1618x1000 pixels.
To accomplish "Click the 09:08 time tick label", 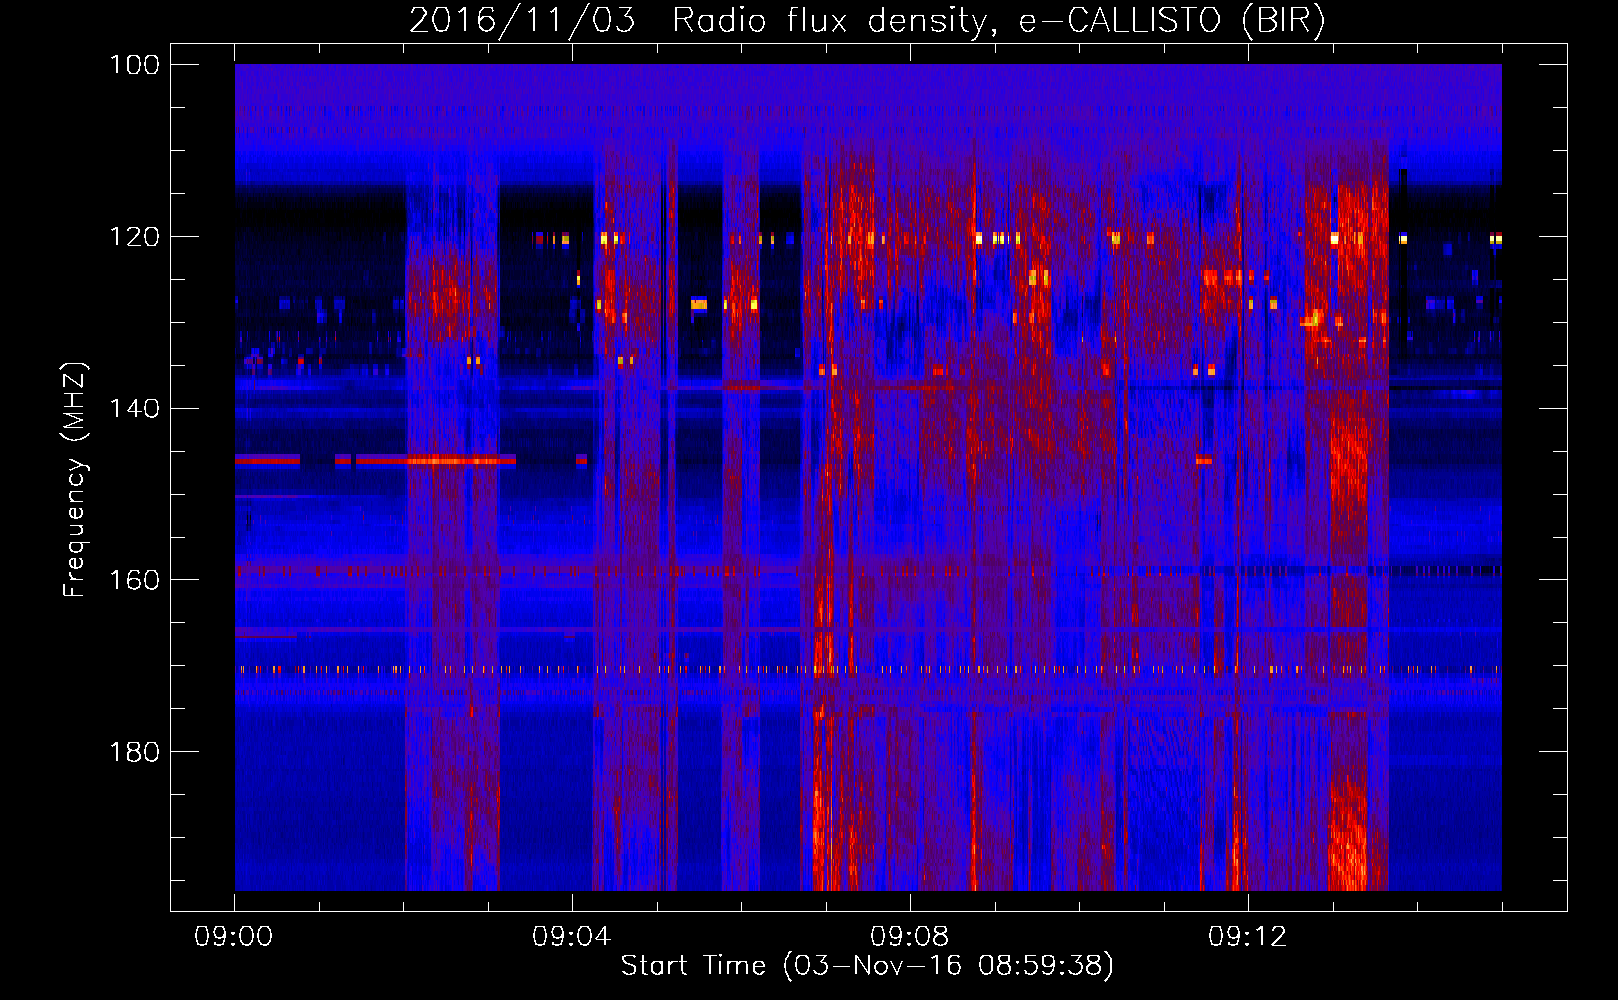I will click(910, 937).
